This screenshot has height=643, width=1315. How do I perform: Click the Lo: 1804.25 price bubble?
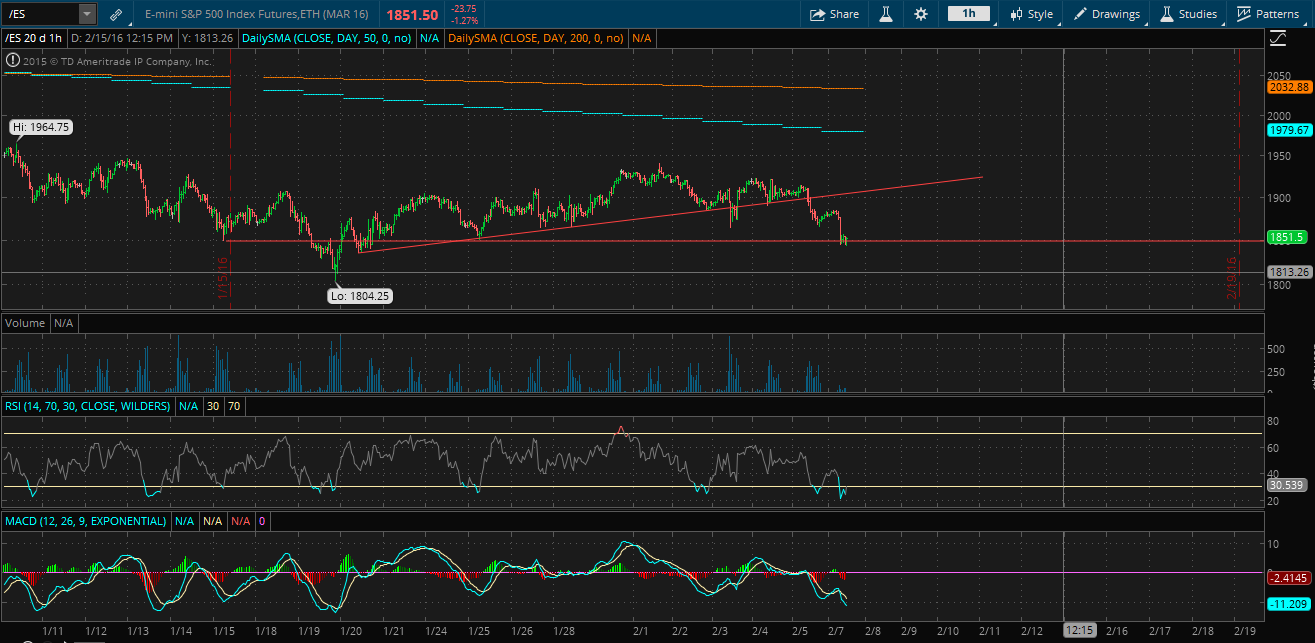click(x=361, y=295)
